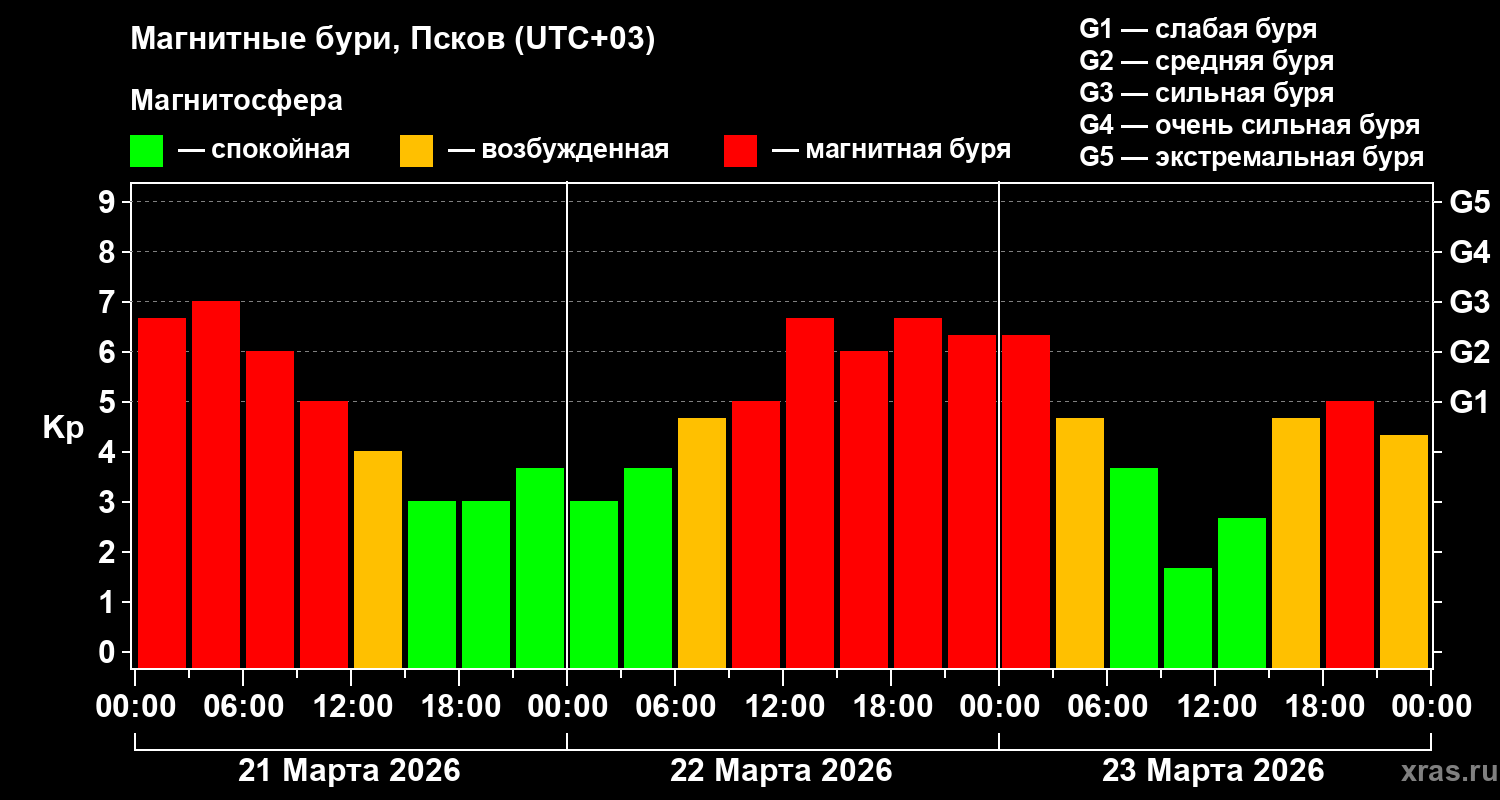Click the "G4 — очень сильная буря" line
Viewport: 1500px width, 800px height.
[x=1249, y=125]
